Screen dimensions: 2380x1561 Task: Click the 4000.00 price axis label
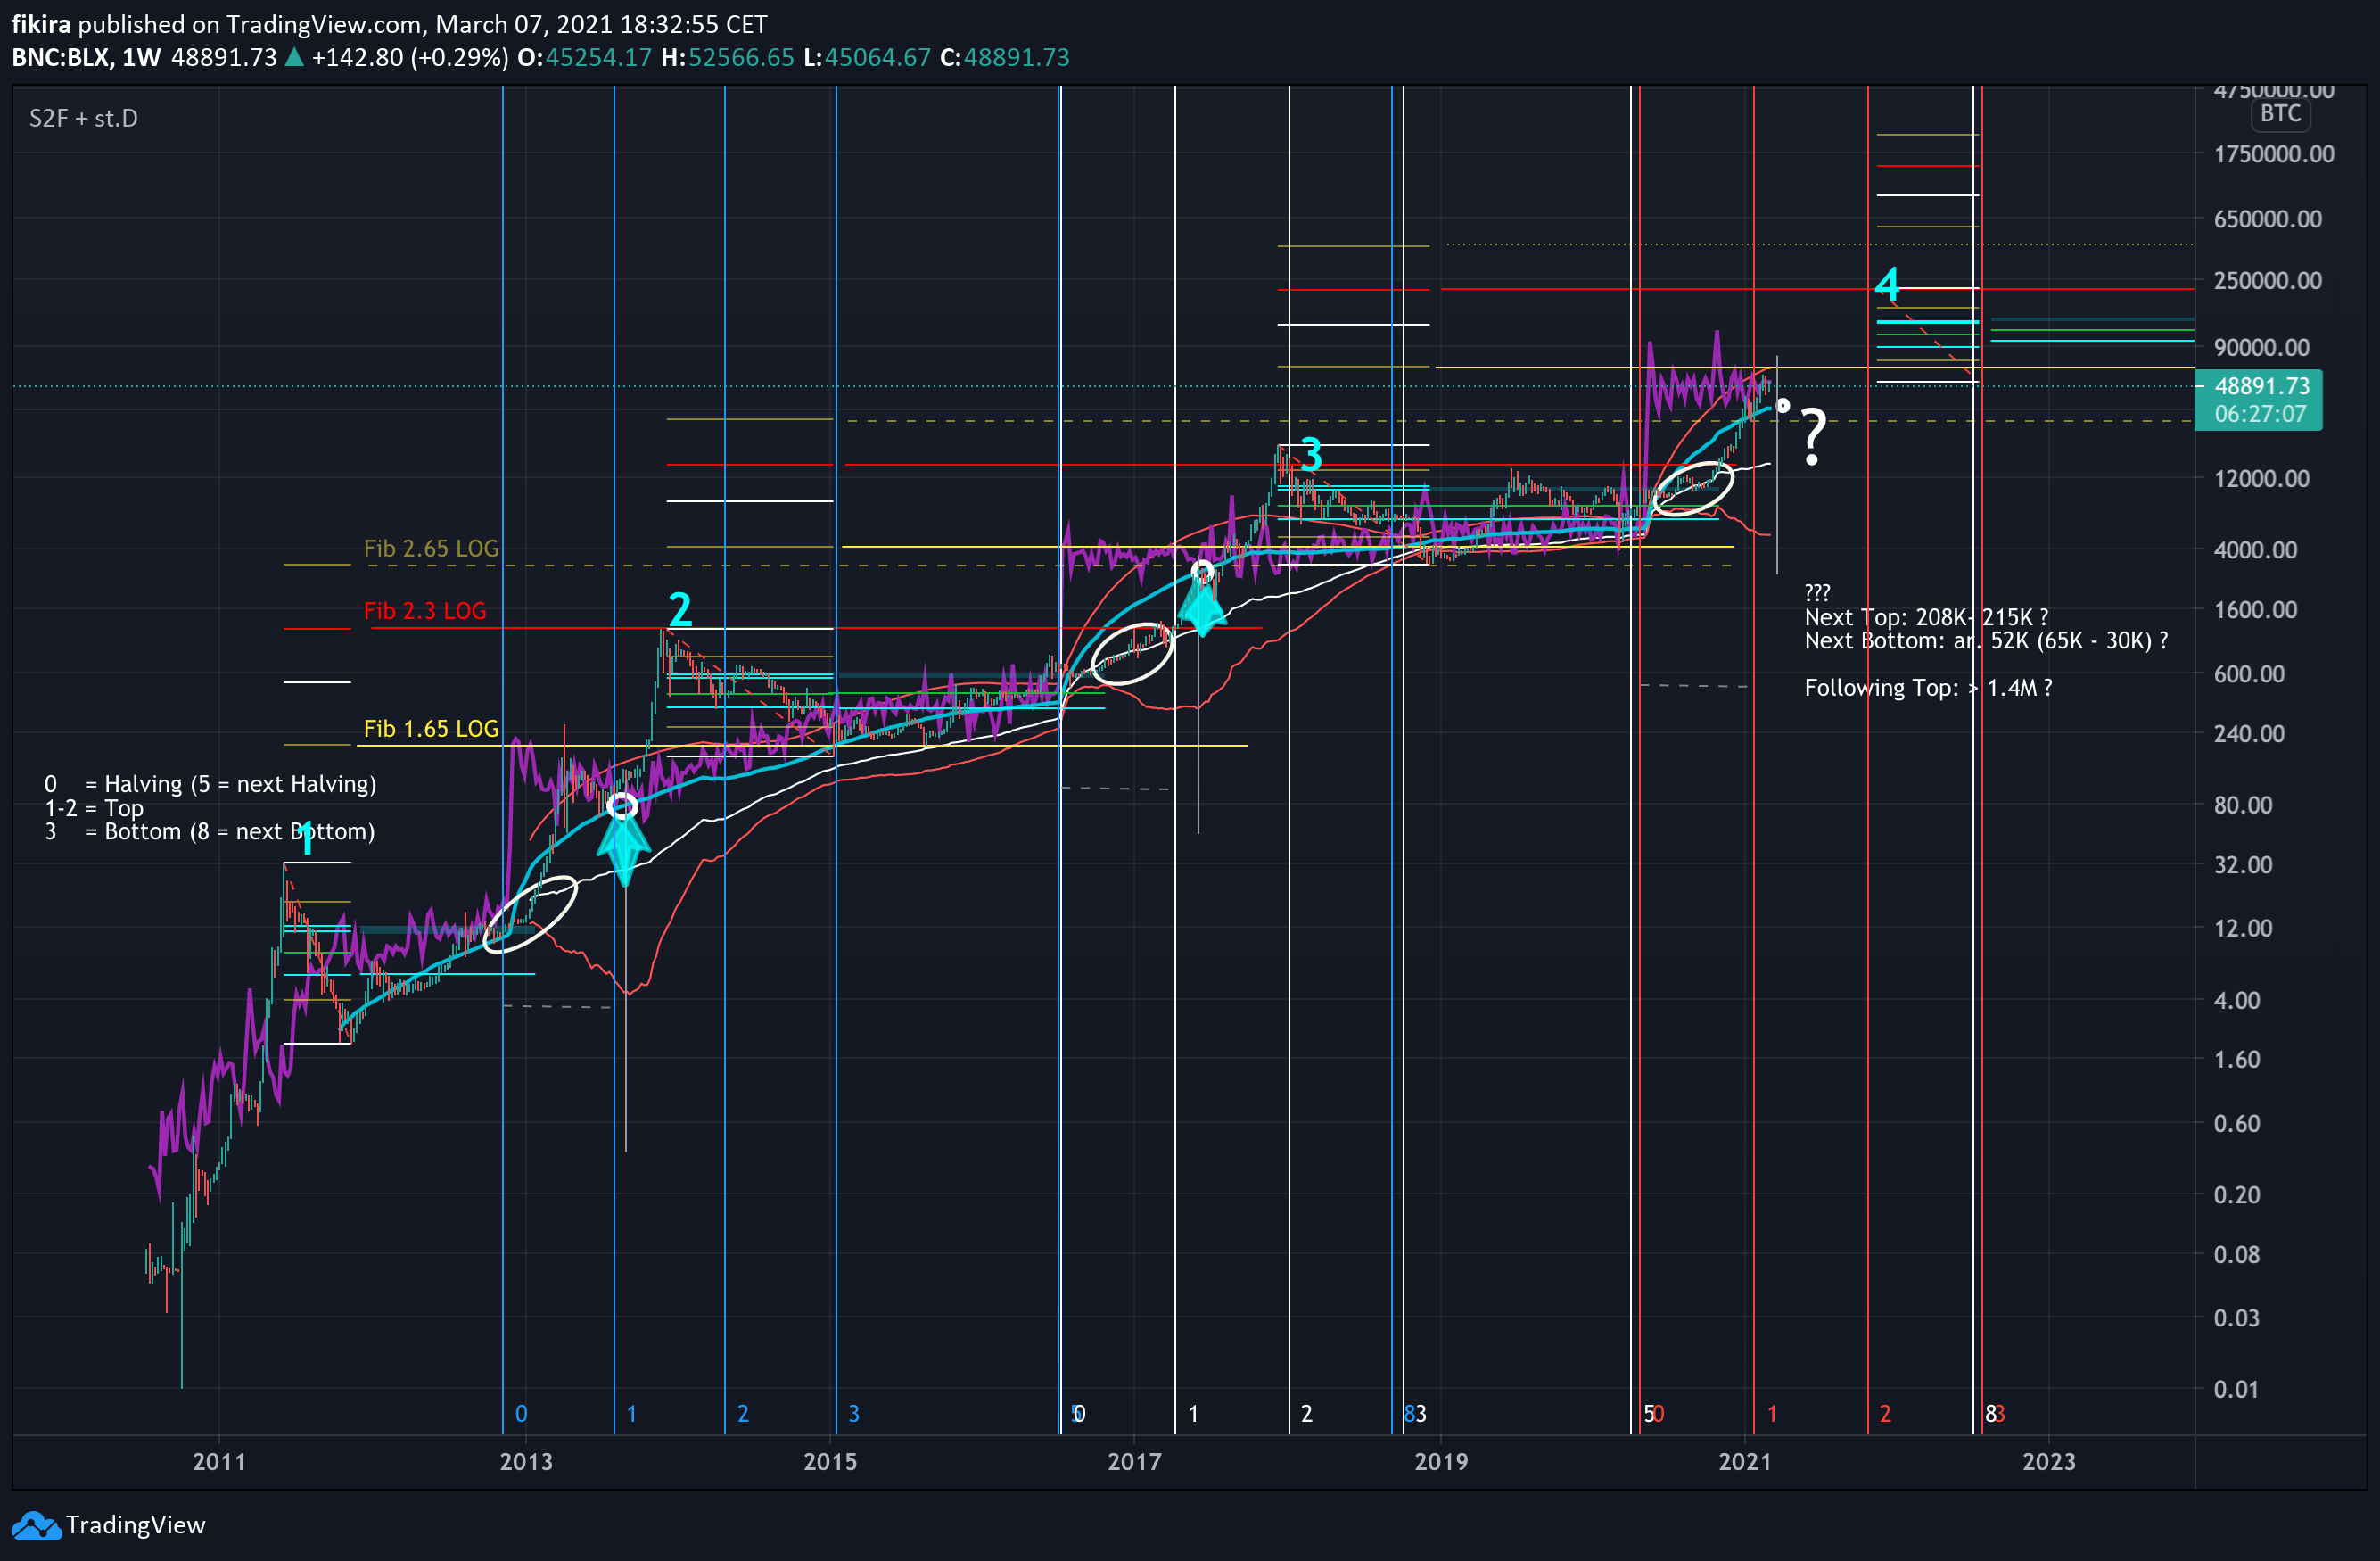pyautogui.click(x=2256, y=550)
